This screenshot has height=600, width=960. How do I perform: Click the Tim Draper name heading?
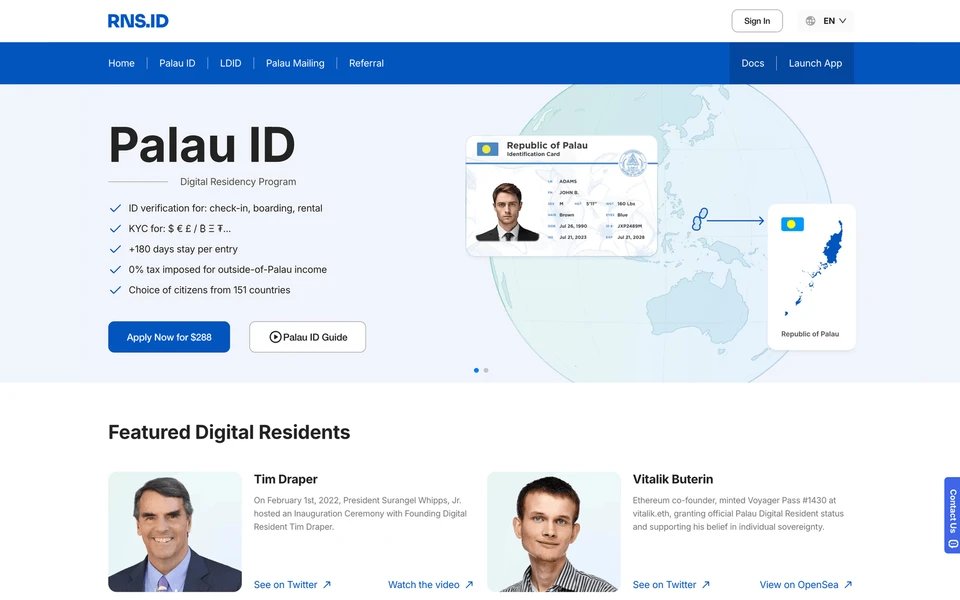(285, 479)
